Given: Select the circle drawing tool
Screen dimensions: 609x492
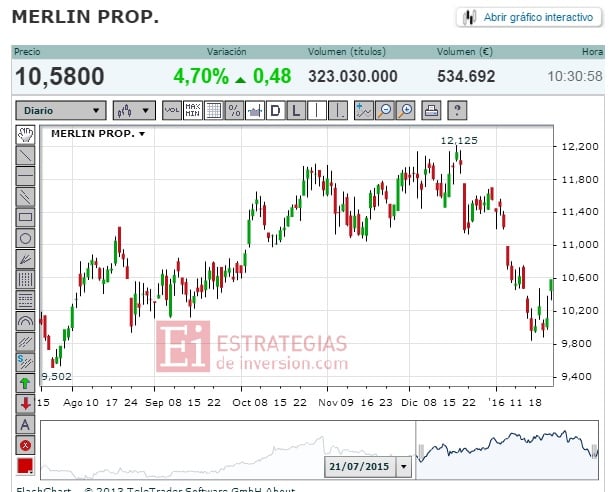Looking at the screenshot, I should tap(25, 238).
